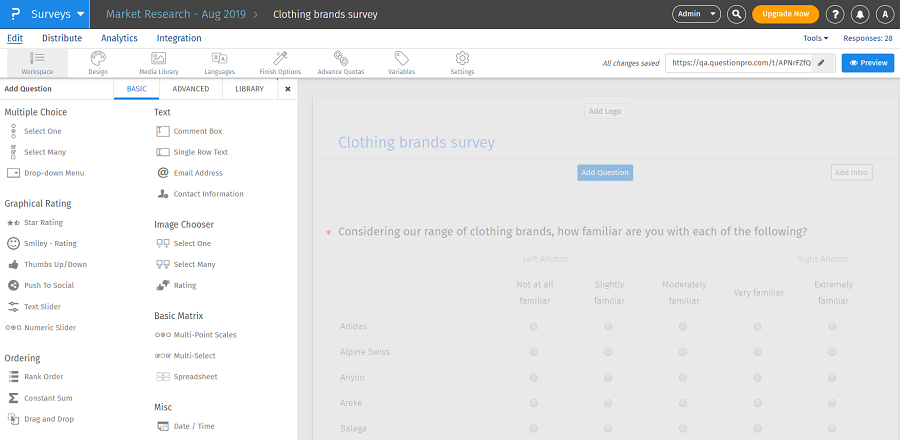The height and width of the screenshot is (440, 900).
Task: Click the search magnifier icon
Action: 736,14
